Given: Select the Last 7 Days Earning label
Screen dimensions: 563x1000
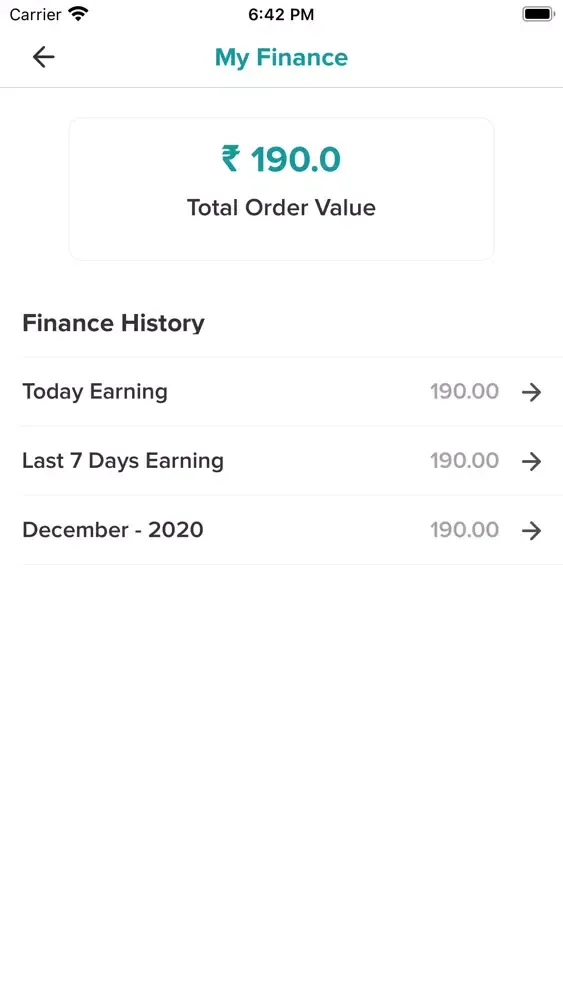Looking at the screenshot, I should coord(123,460).
